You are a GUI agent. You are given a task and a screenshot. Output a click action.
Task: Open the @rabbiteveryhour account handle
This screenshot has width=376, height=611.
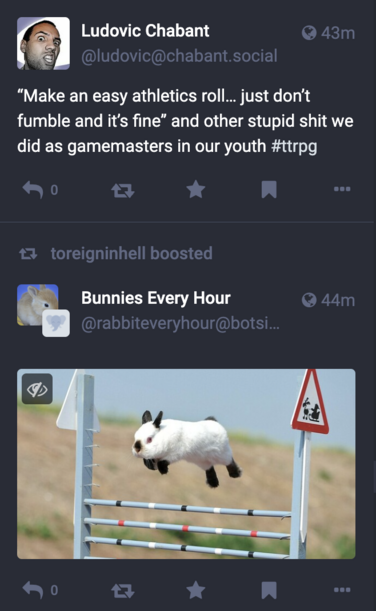[x=180, y=323]
